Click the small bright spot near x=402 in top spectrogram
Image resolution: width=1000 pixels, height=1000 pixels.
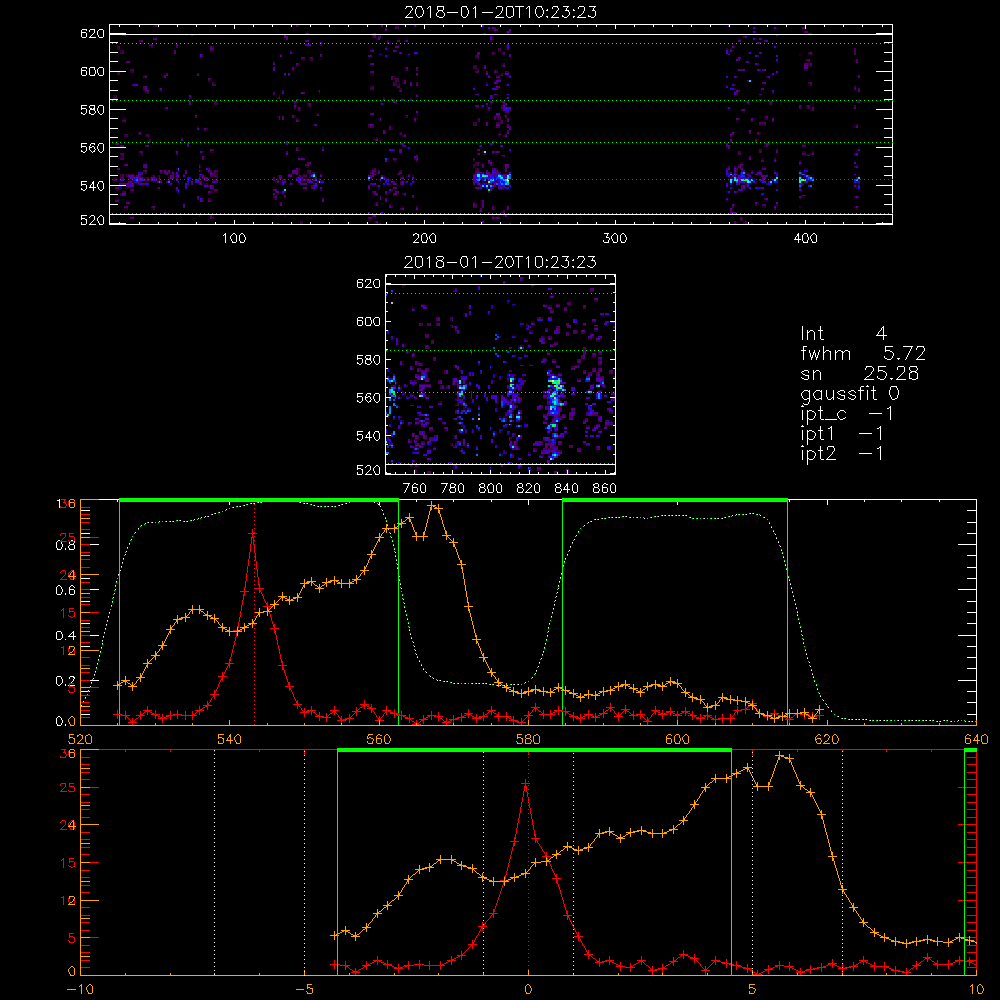pos(806,179)
